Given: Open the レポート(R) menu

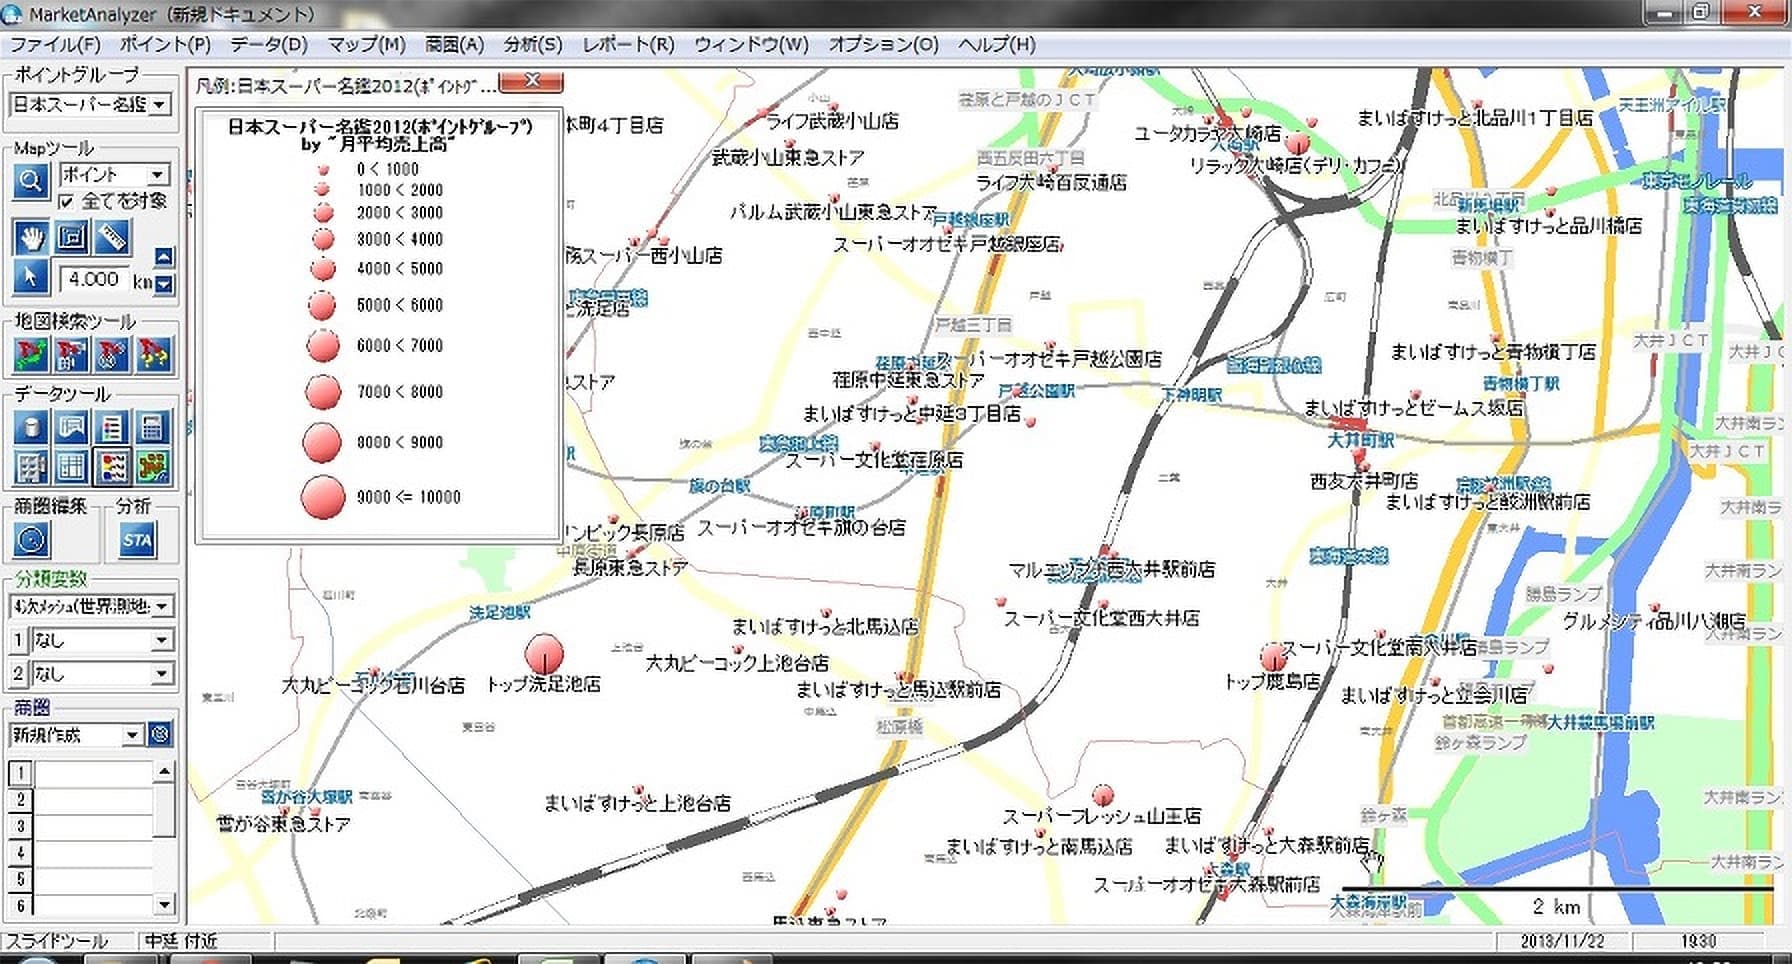Looking at the screenshot, I should click(x=628, y=45).
